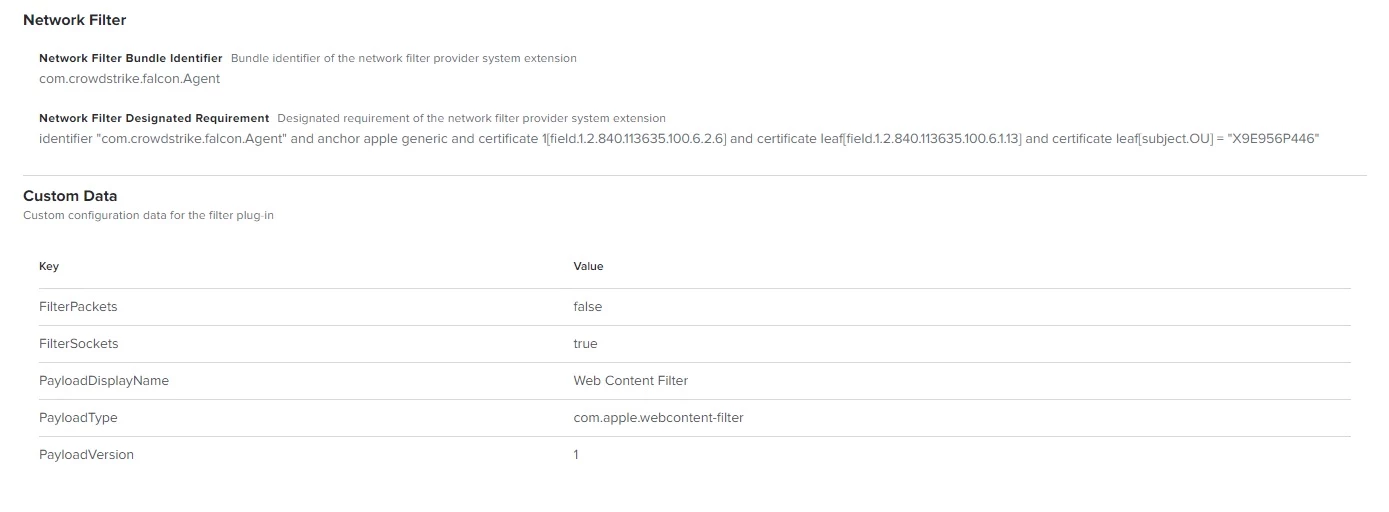Viewport: 1389px width, 512px height.
Task: Click the bundle identifier description text
Action: (404, 58)
